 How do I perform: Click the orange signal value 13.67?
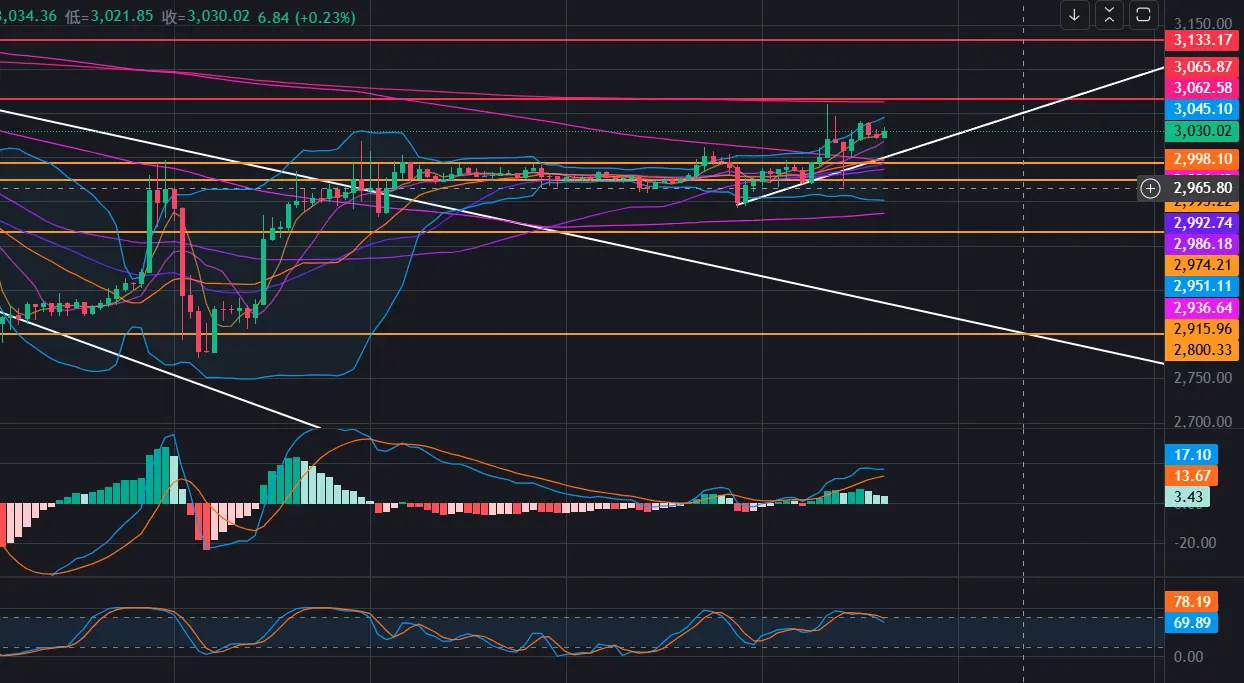point(1190,475)
